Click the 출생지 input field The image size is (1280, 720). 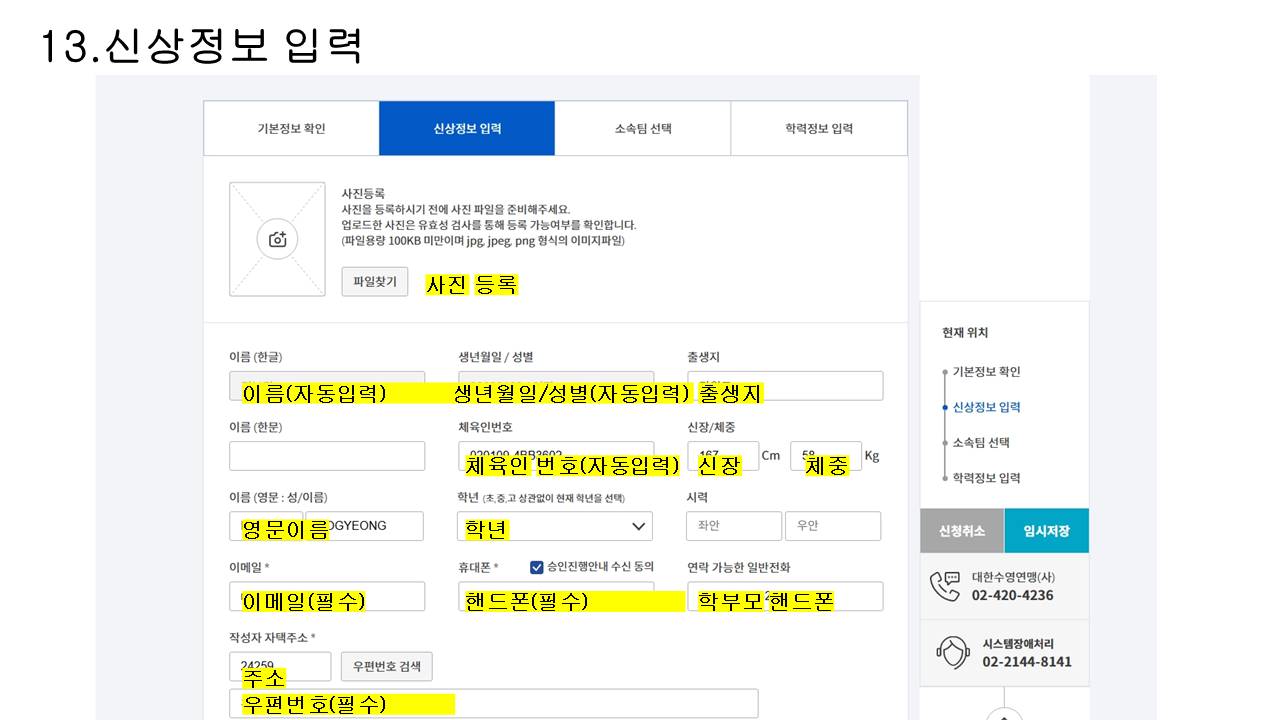point(785,386)
